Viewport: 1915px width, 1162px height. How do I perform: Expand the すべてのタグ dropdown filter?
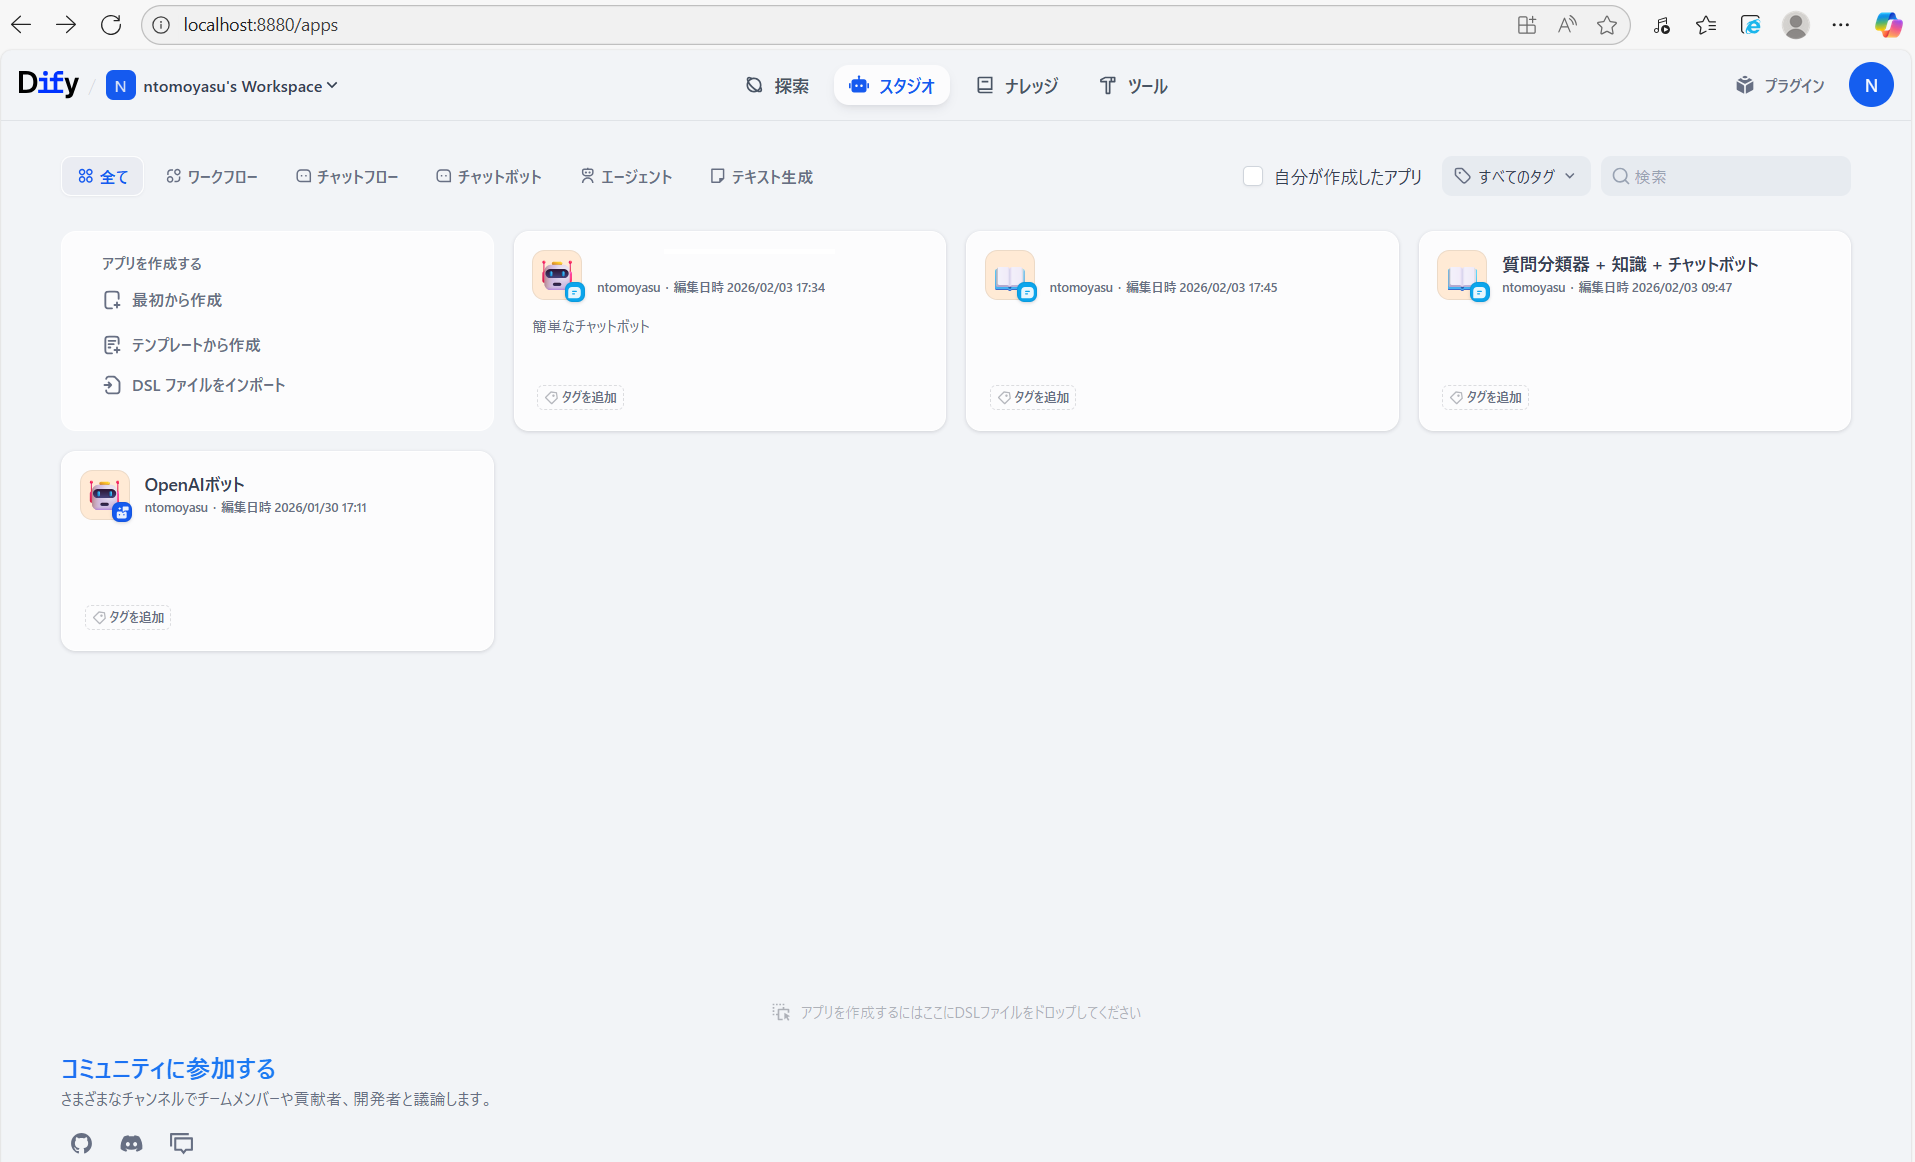click(1515, 176)
